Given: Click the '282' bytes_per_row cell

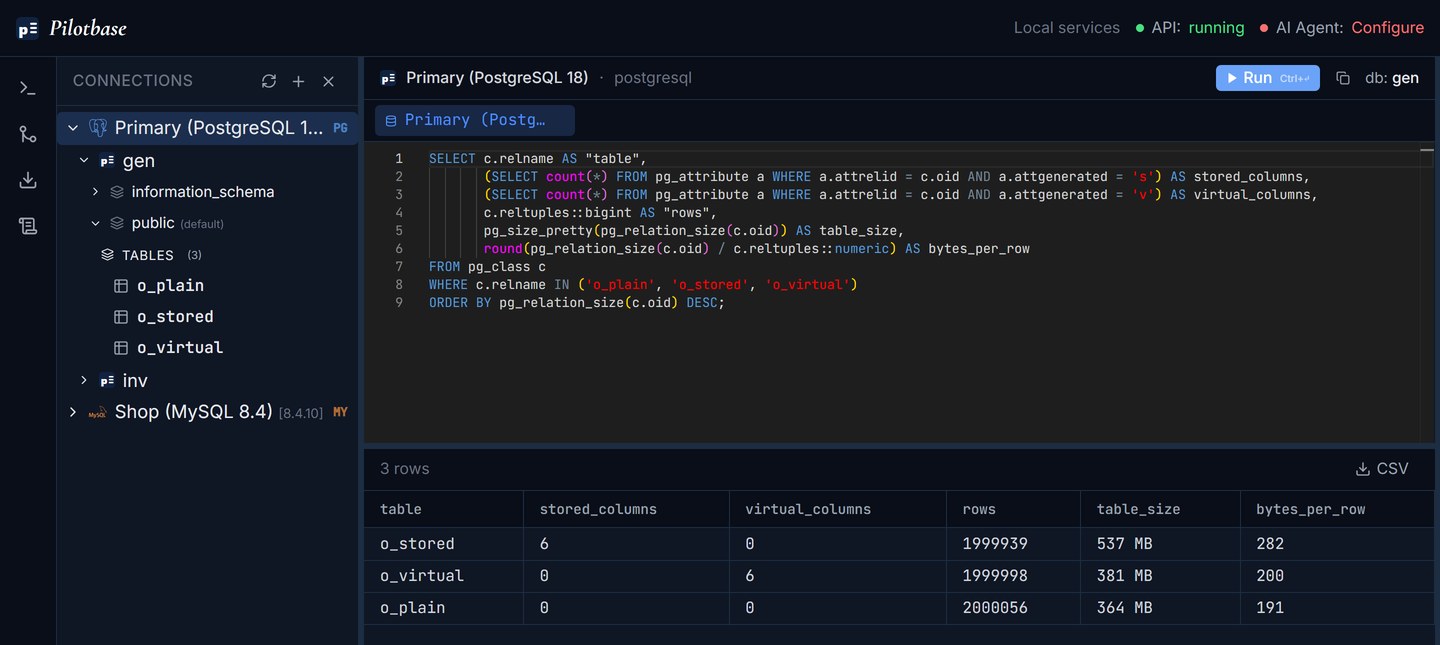Looking at the screenshot, I should tap(1337, 544).
